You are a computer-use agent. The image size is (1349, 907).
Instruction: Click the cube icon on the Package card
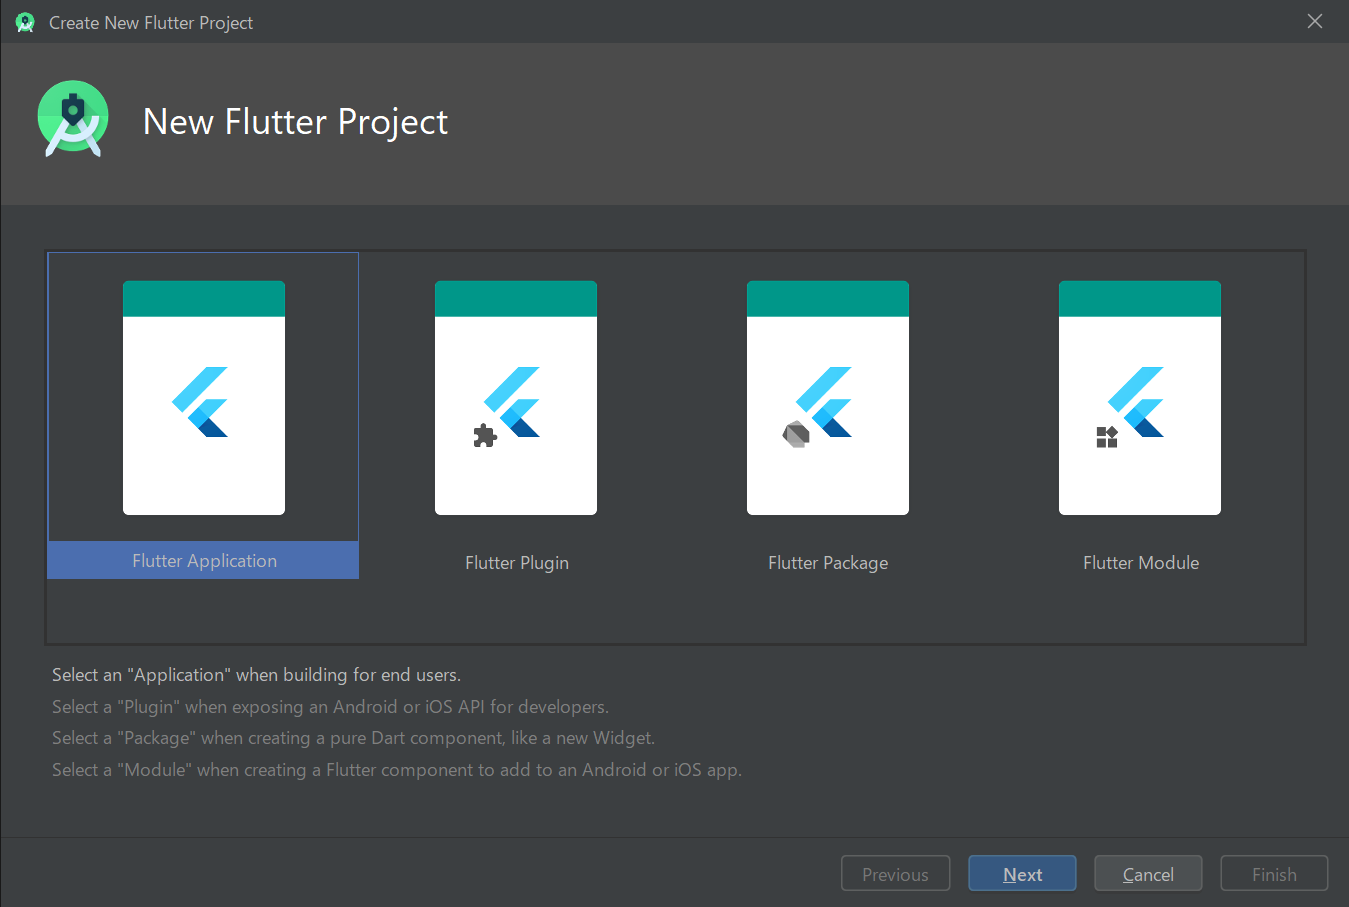pos(797,433)
